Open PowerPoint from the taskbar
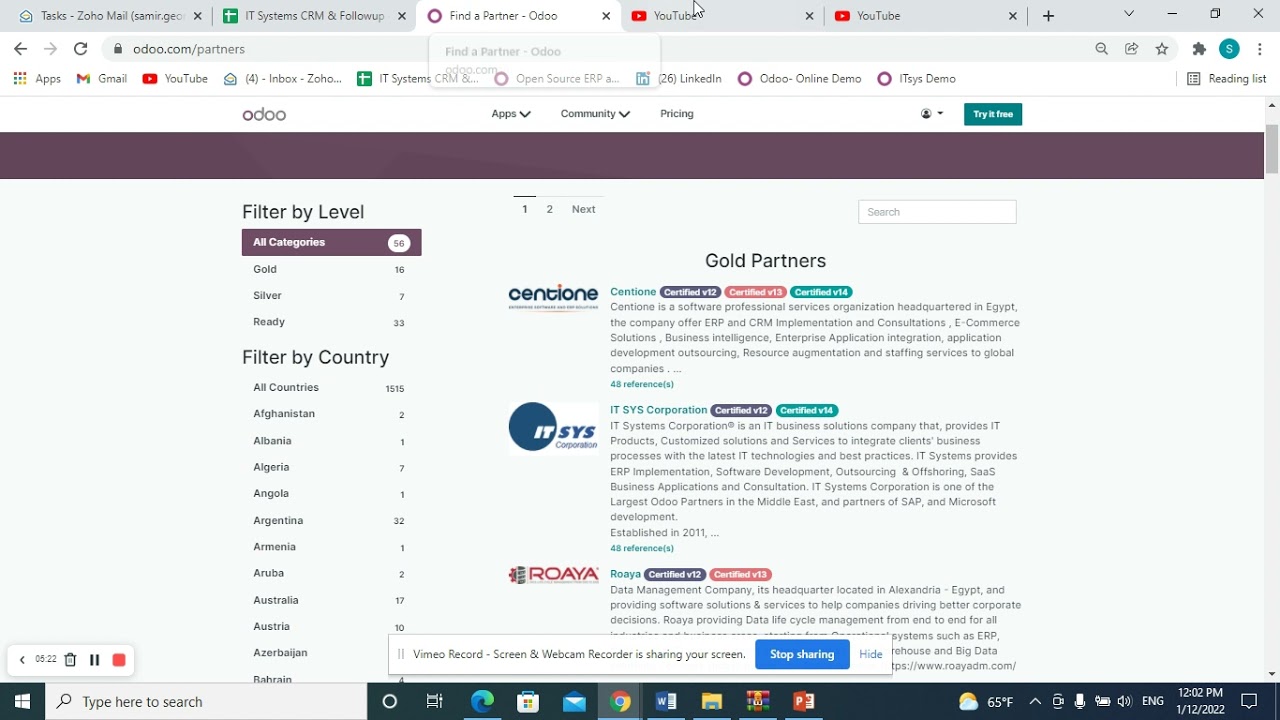The image size is (1280, 720). [804, 701]
